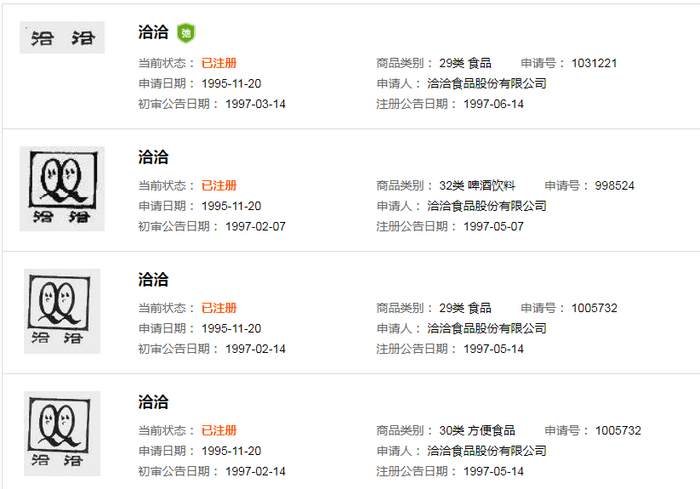The image size is (700, 489).
Task: Open the text-only 洽洽 logo thumbnail of entry 1031221
Action: [62, 38]
